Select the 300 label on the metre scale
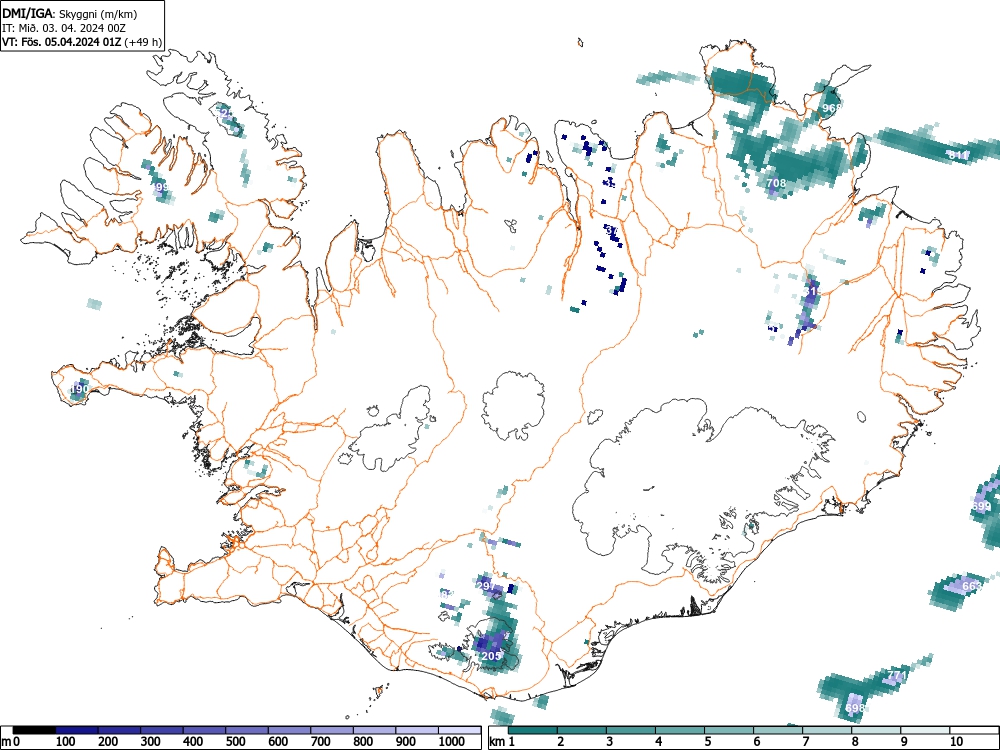Viewport: 1000px width, 750px height. [151, 742]
